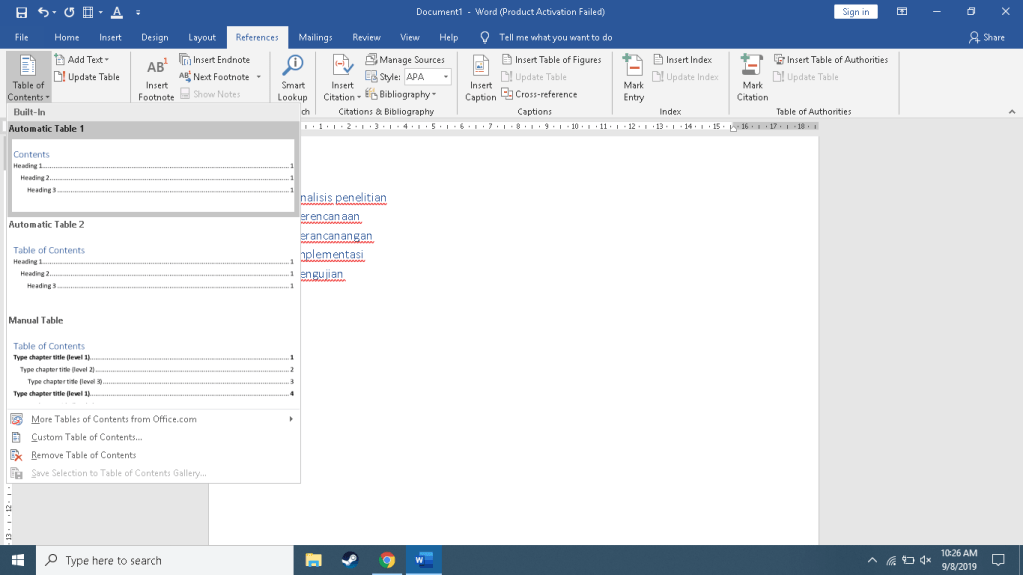This screenshot has width=1023, height=575.
Task: Open the citation Style APA dropdown
Action: point(427,77)
